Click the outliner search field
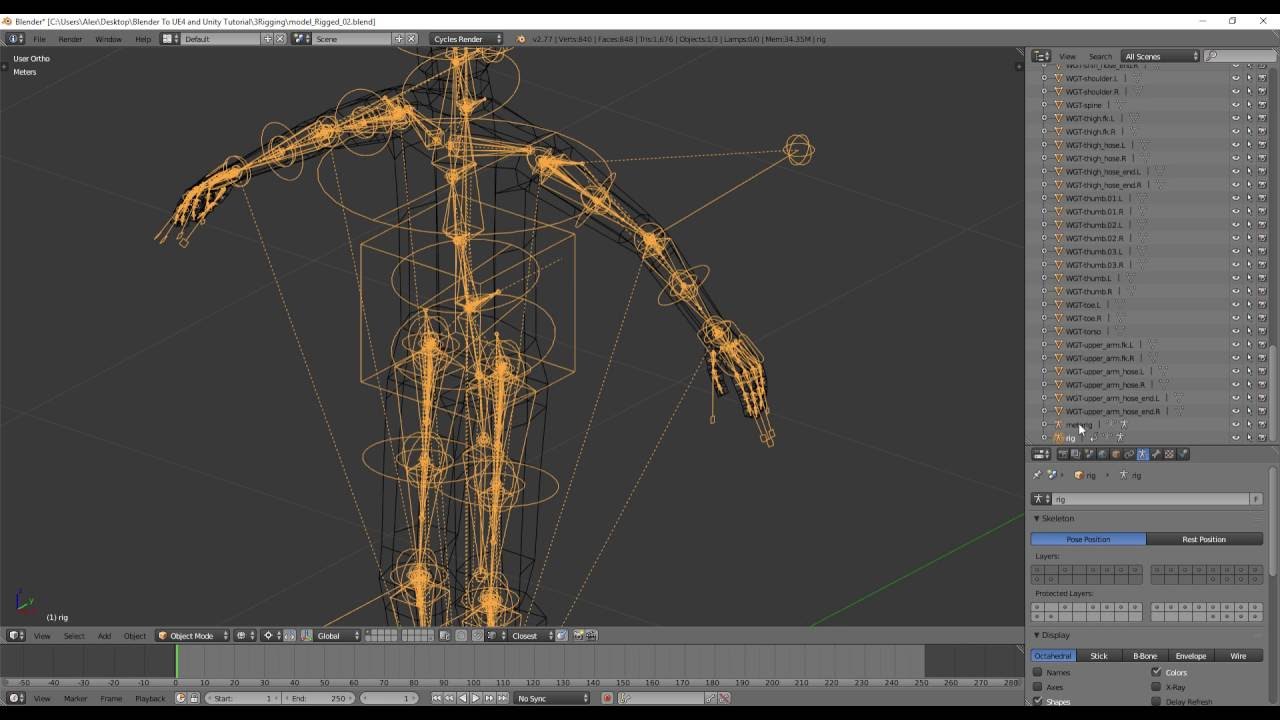 coord(1240,56)
